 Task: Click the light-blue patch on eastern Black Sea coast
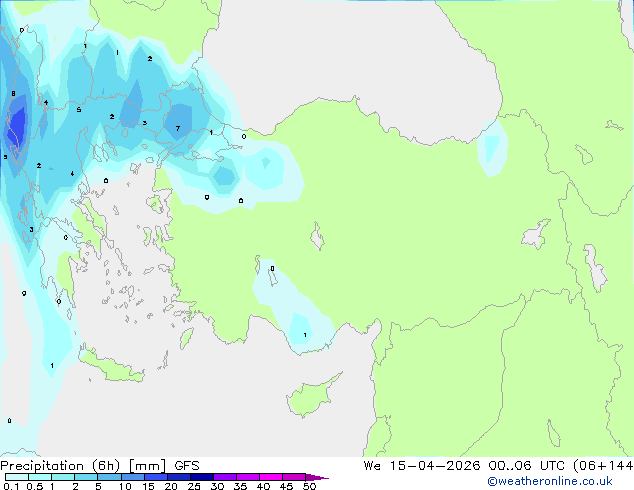(492, 147)
